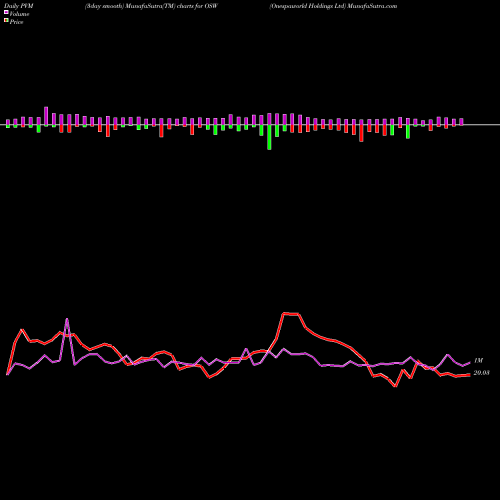Select the 'Volume' legend label
This screenshot has width=500, height=500.
point(19,14)
